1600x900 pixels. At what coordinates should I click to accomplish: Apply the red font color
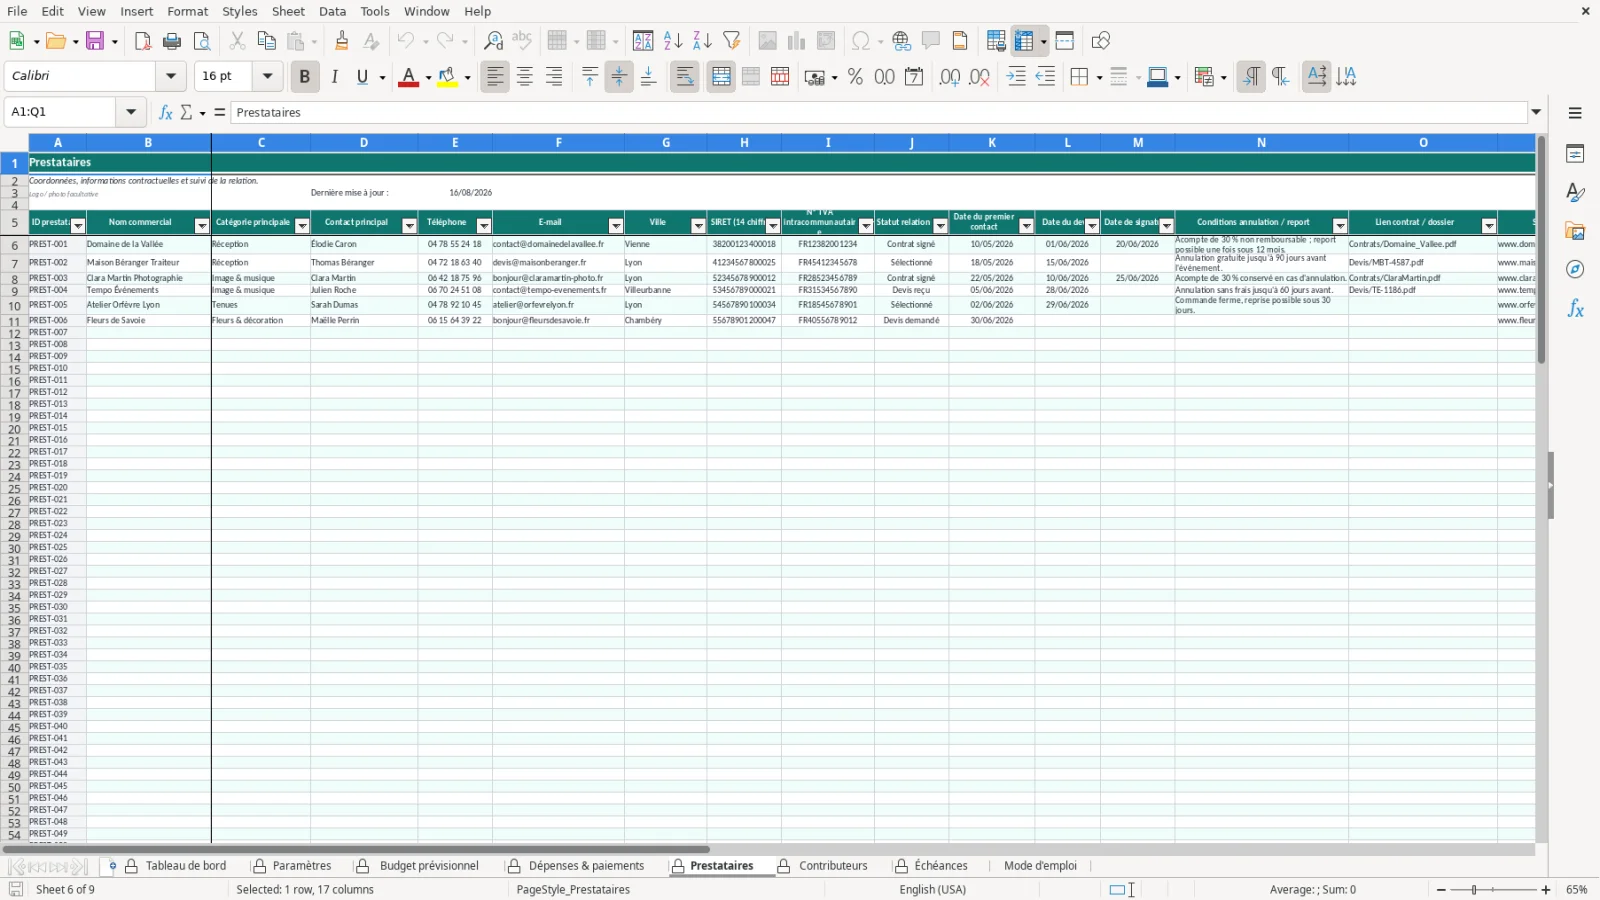408,77
